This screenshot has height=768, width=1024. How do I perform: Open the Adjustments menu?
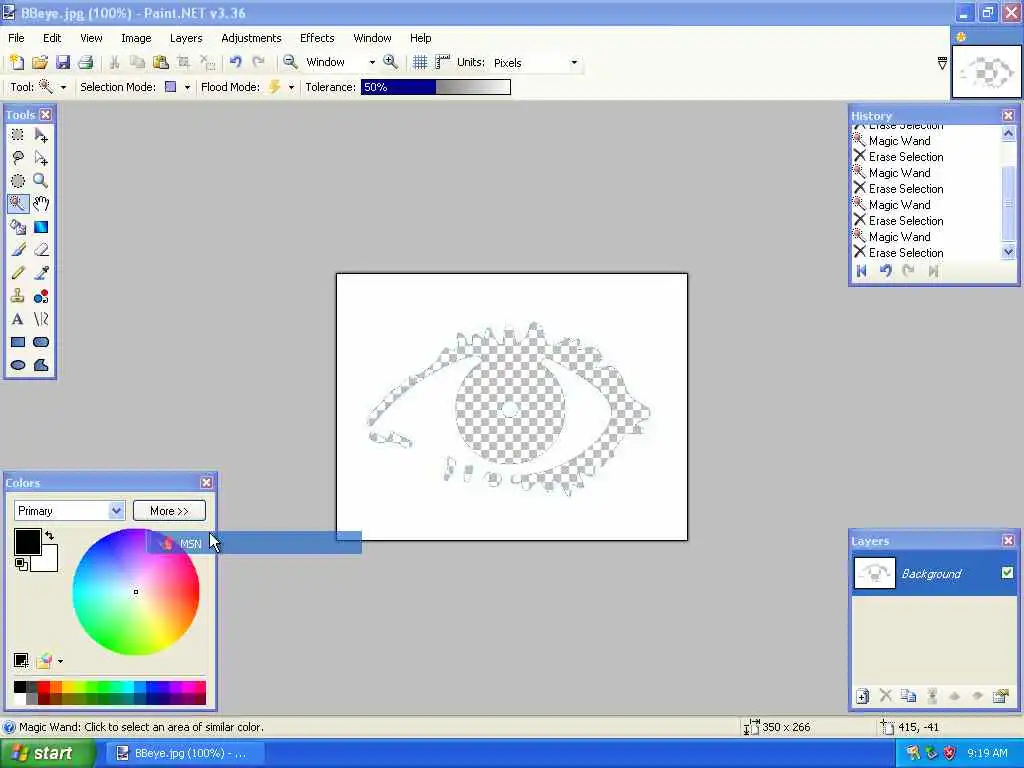[251, 38]
